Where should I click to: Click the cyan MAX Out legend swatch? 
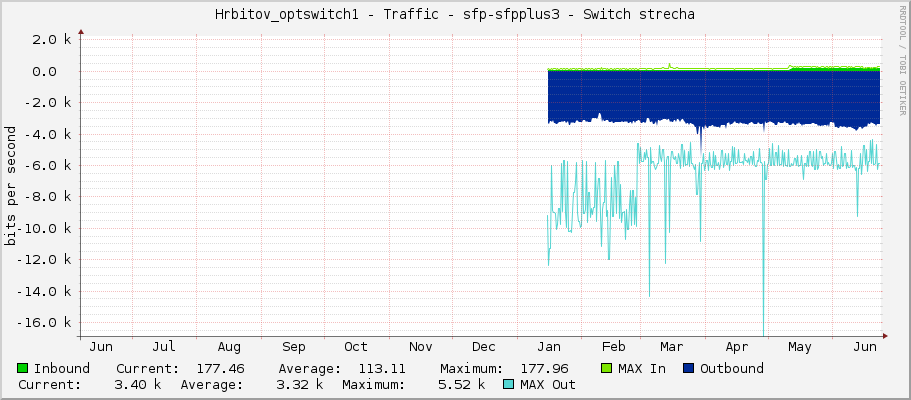tap(508, 384)
